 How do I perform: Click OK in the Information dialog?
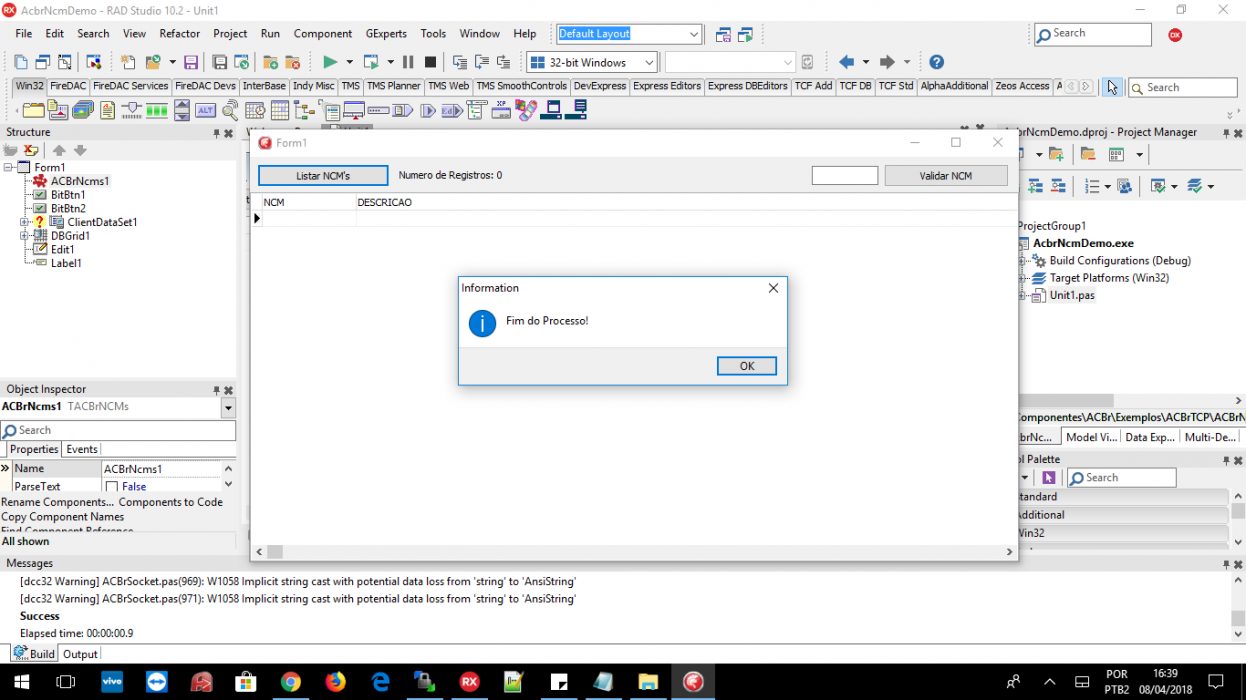pyautogui.click(x=747, y=366)
